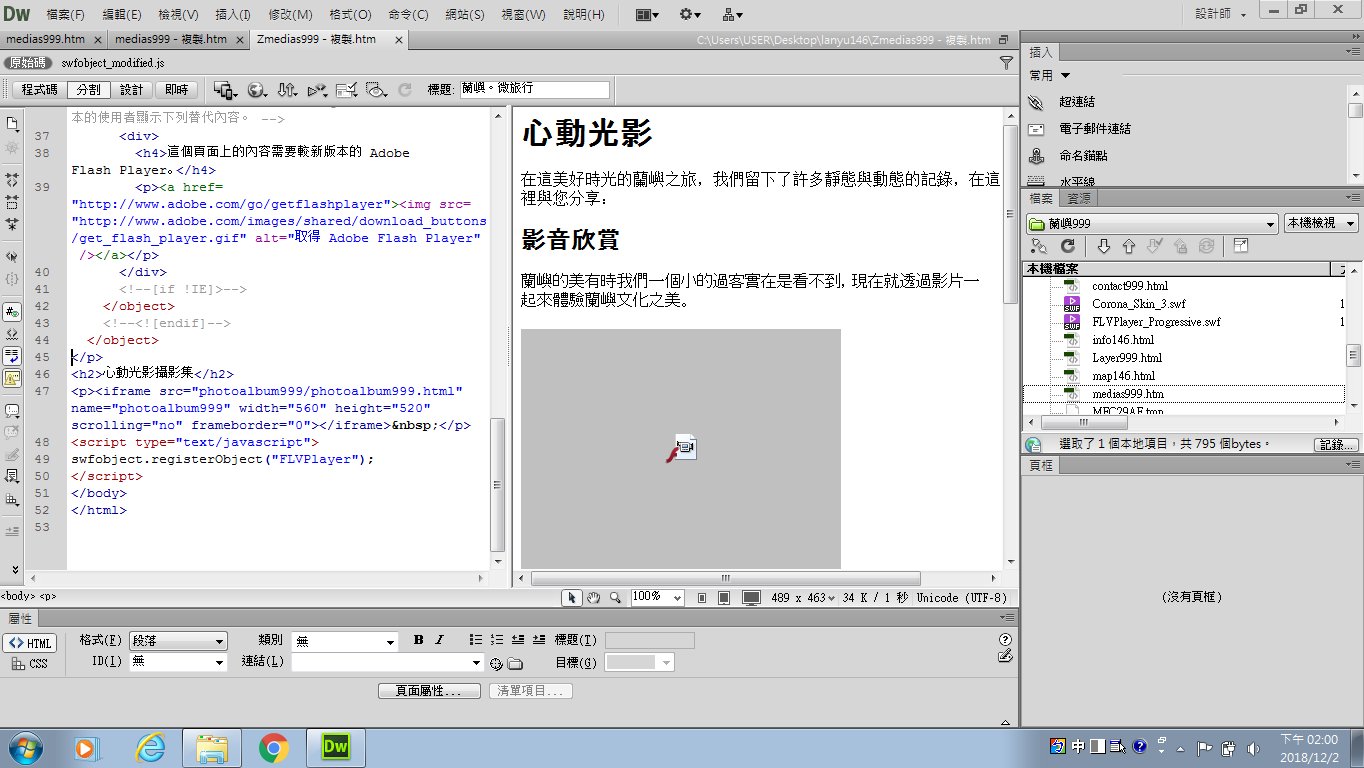Toggle HTML mode in Properties panel
The image size is (1364, 768).
tap(30, 643)
